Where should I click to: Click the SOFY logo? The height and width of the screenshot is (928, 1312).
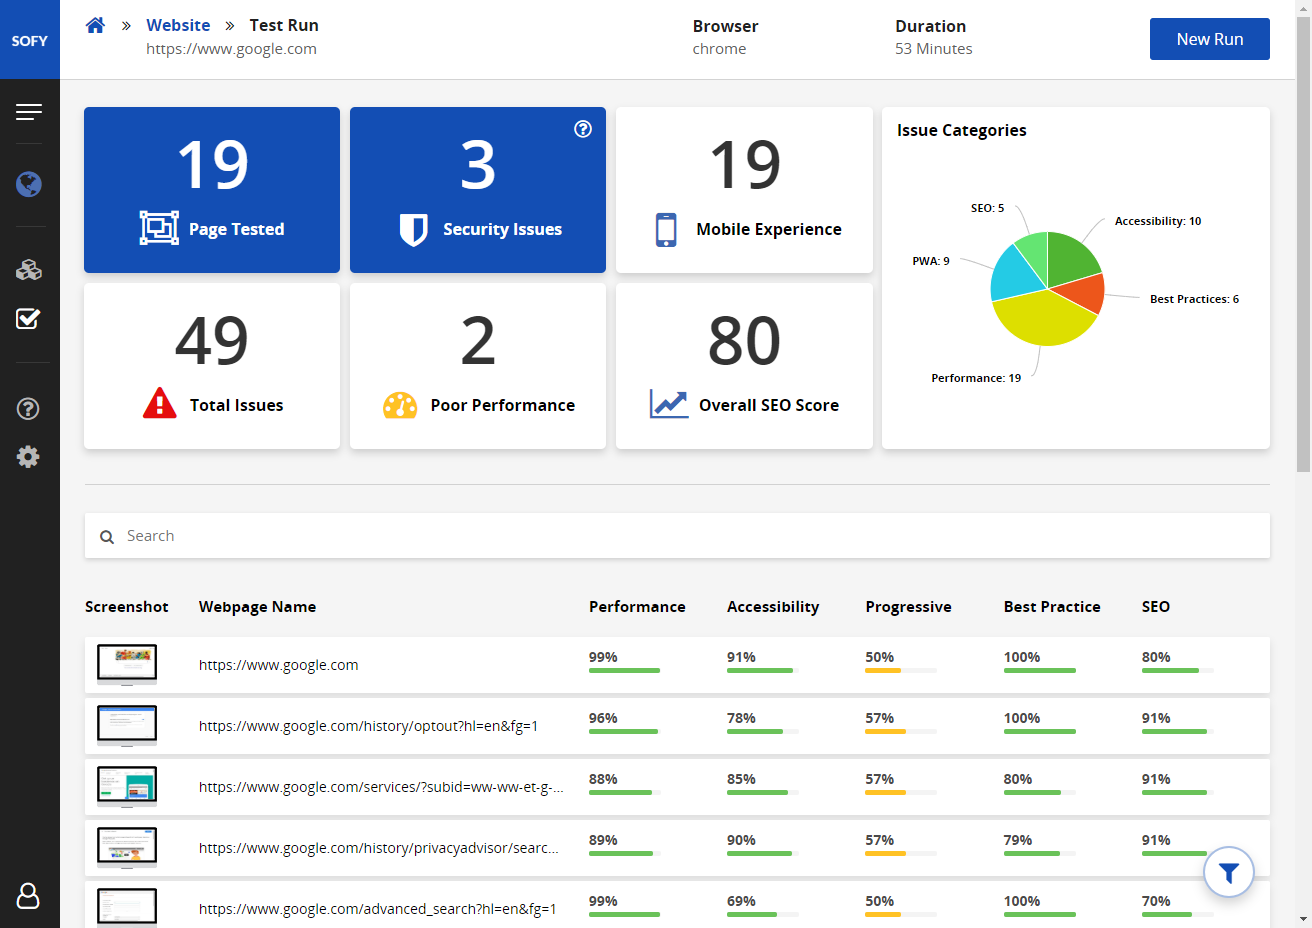pos(30,40)
